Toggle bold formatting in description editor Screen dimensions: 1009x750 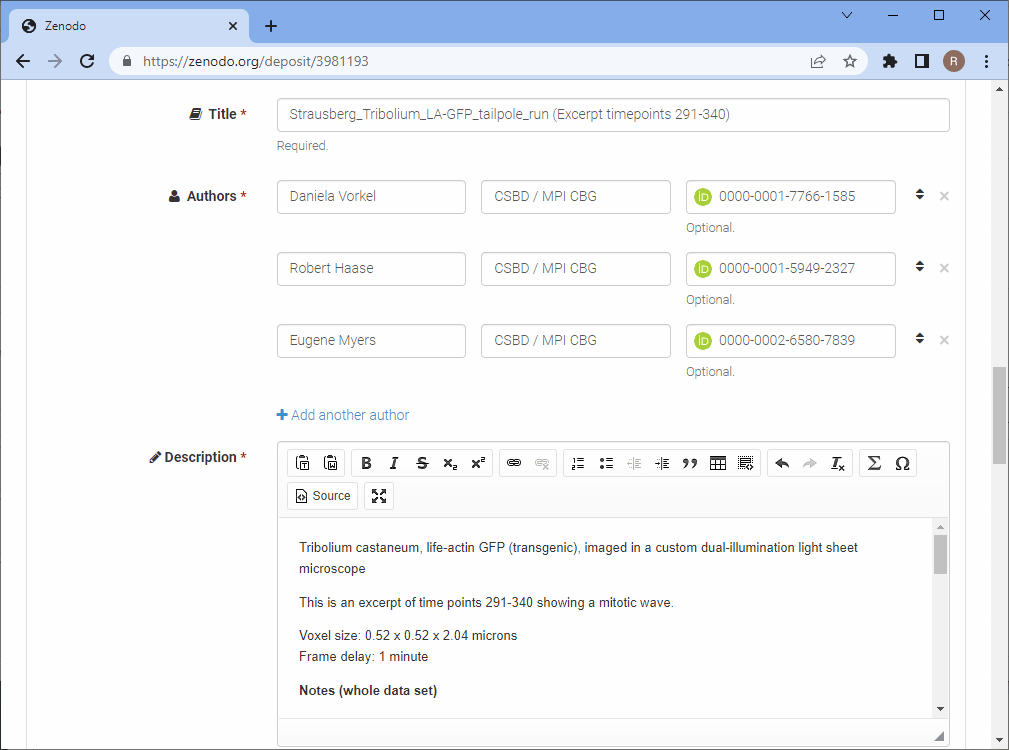click(x=366, y=463)
